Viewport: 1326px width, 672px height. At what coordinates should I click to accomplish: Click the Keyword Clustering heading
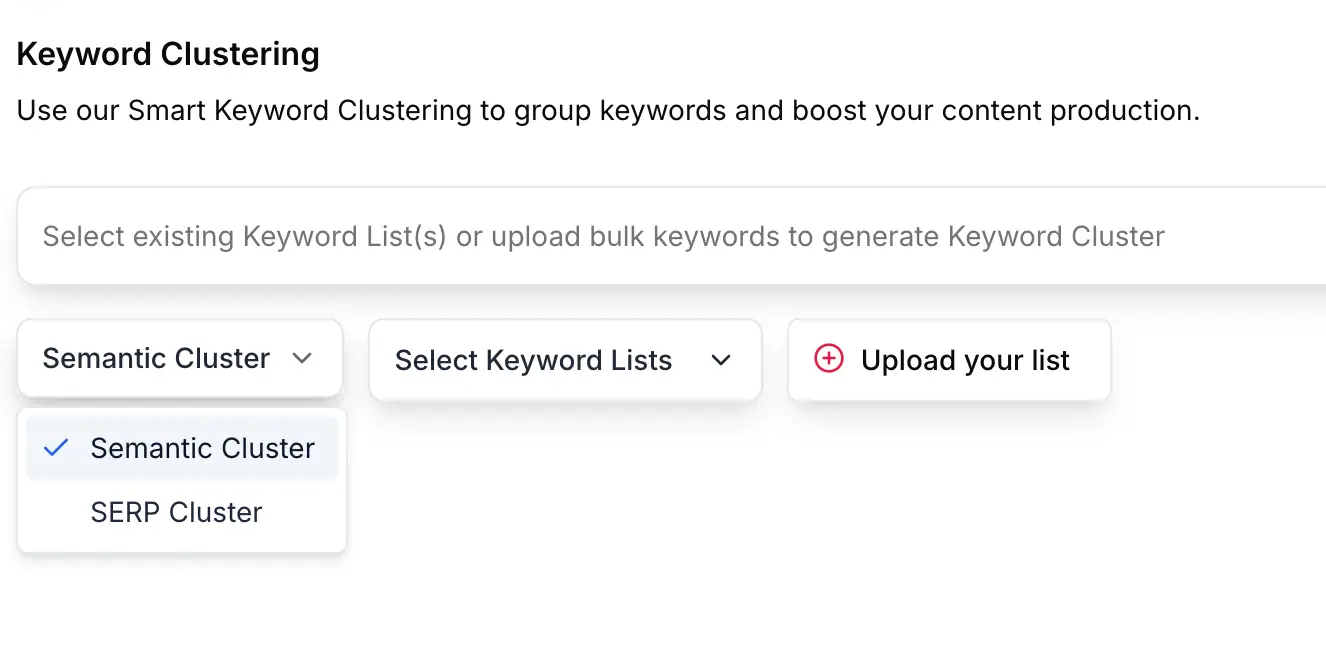[167, 54]
